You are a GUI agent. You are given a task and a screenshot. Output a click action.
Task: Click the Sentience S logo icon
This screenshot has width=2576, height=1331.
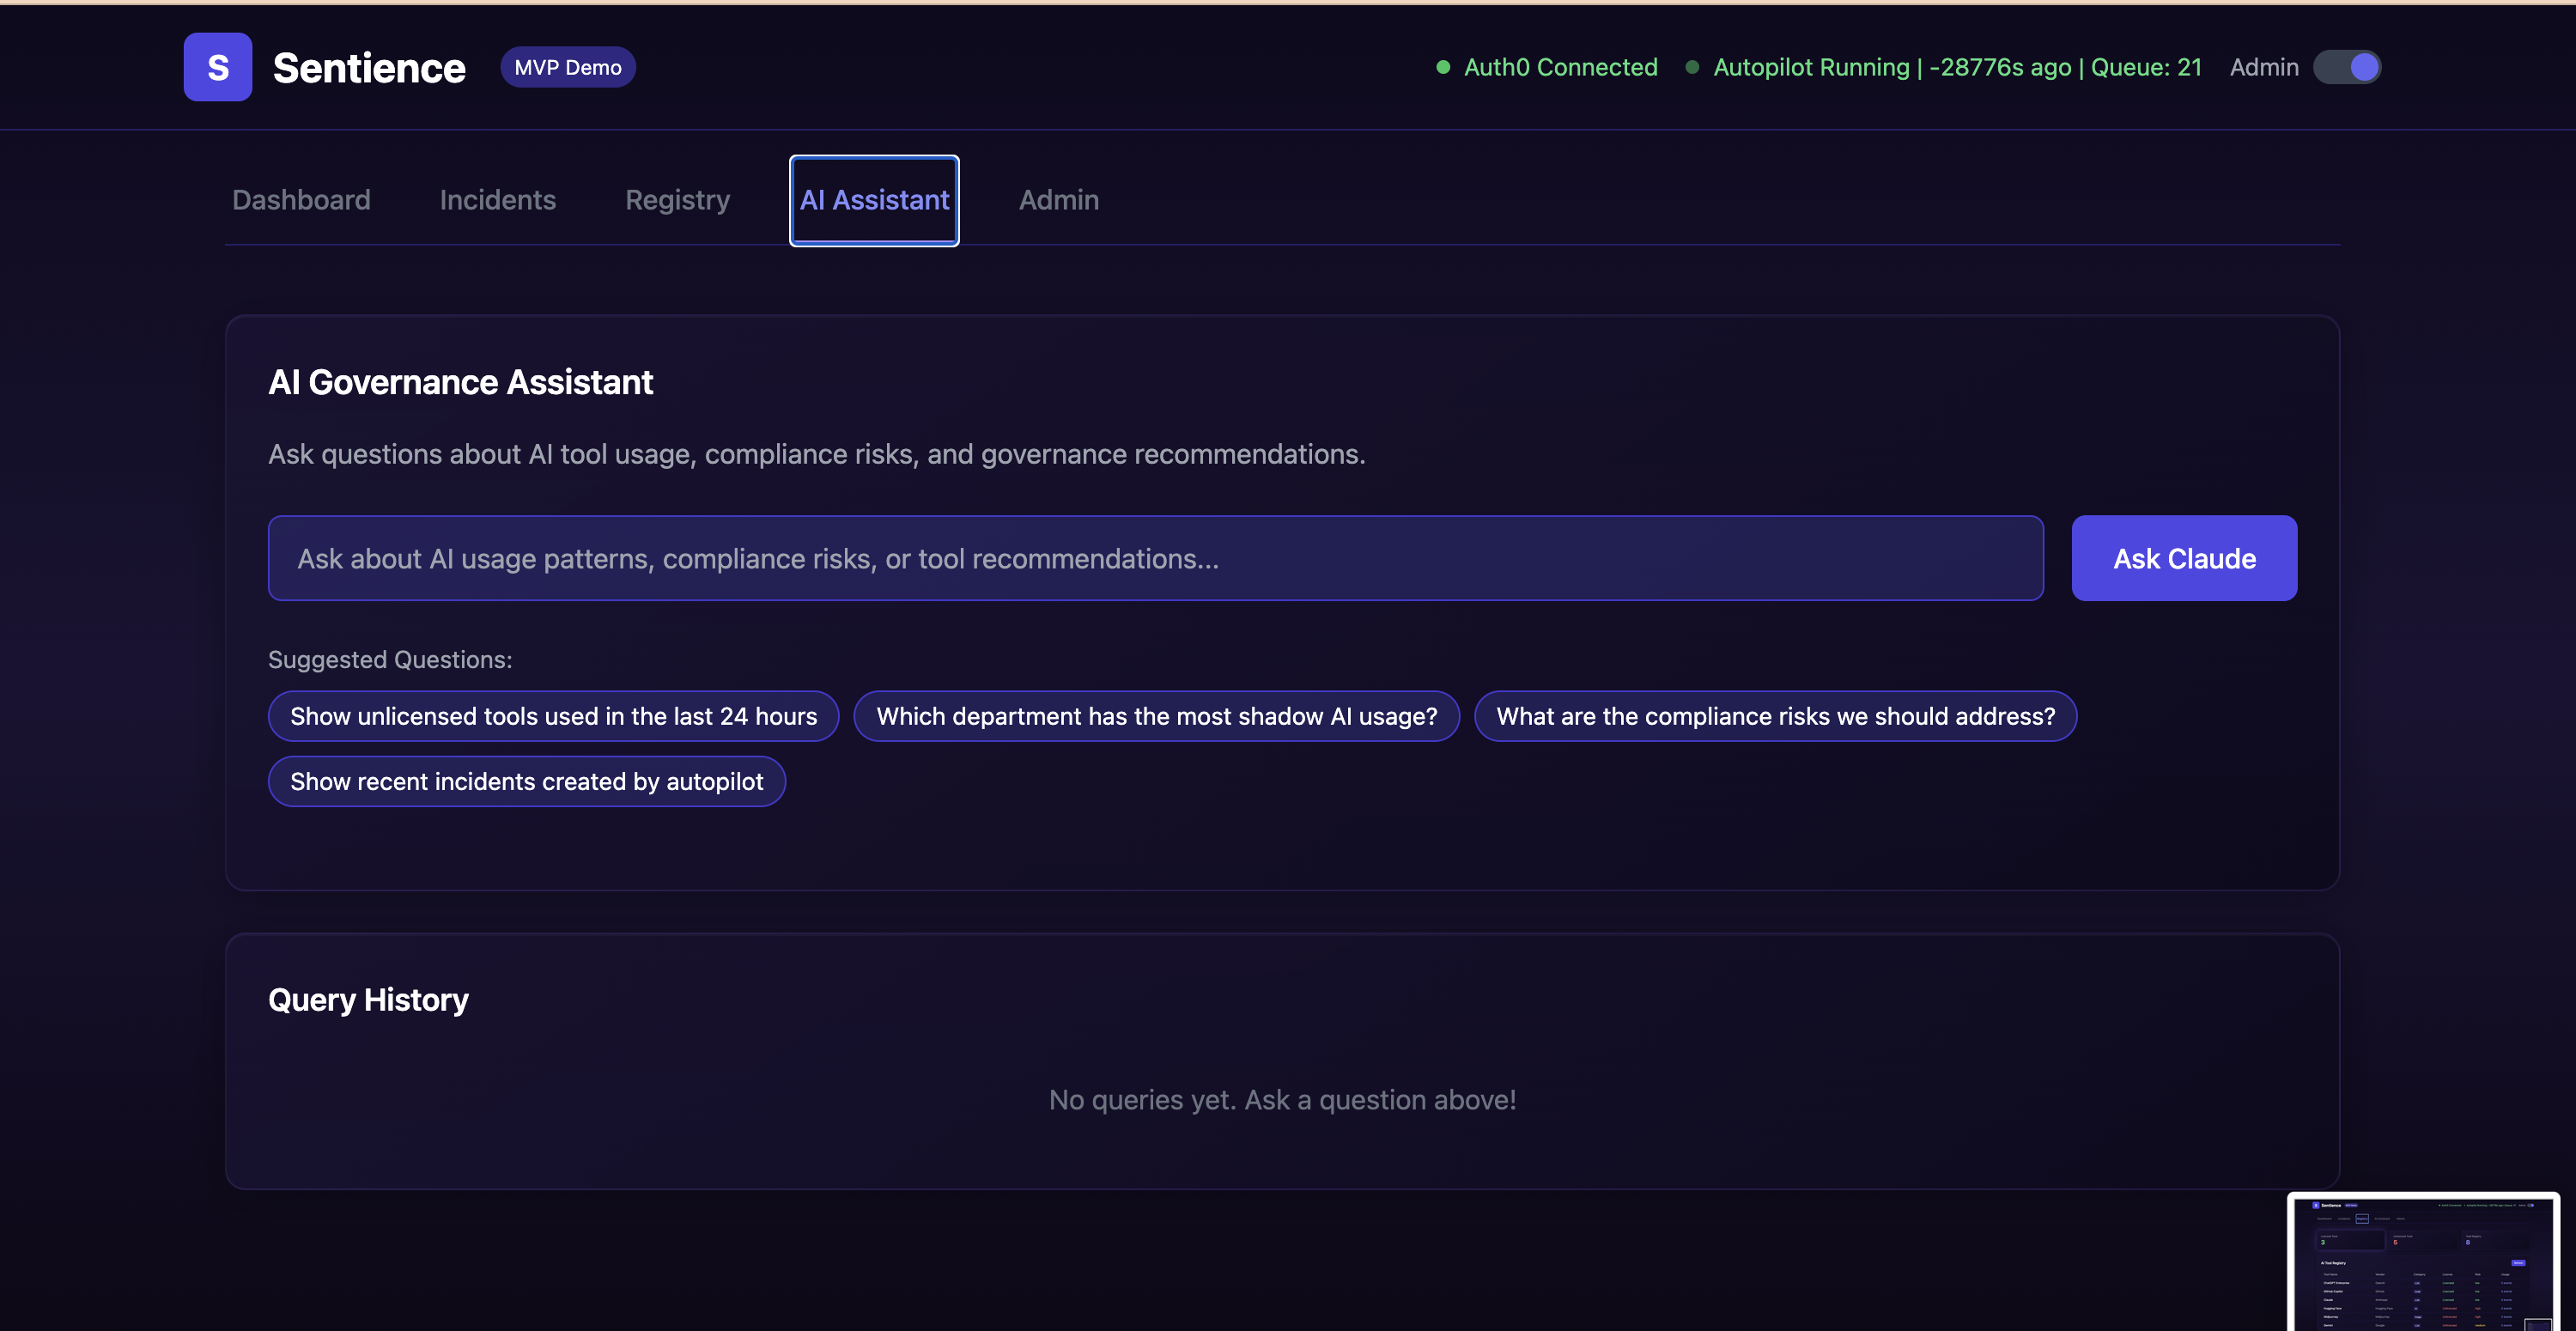tap(217, 67)
